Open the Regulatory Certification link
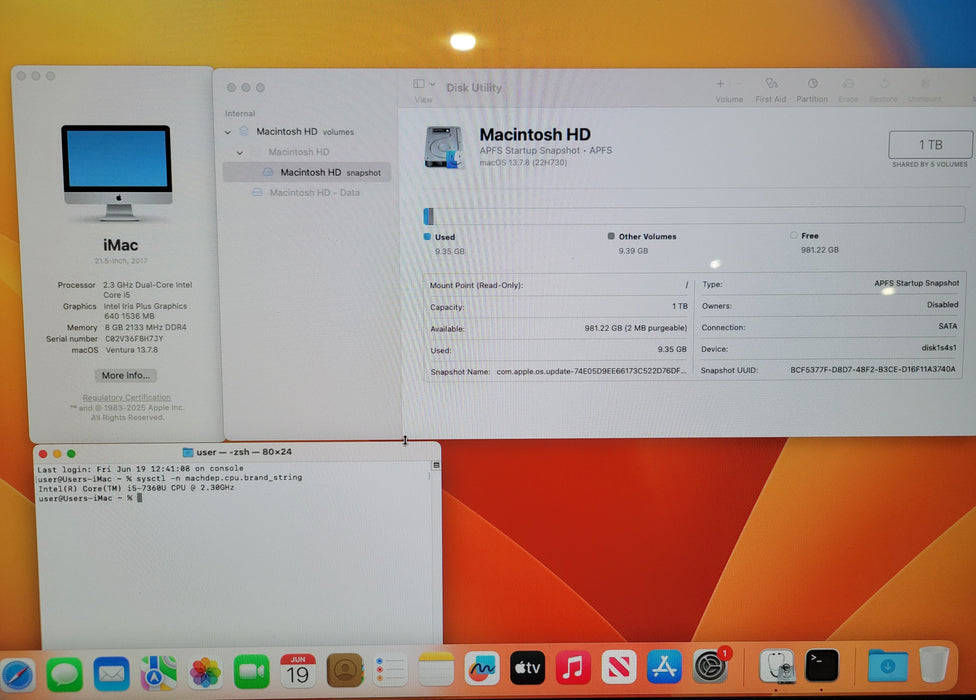Viewport: 976px width, 700px height. 126,397
